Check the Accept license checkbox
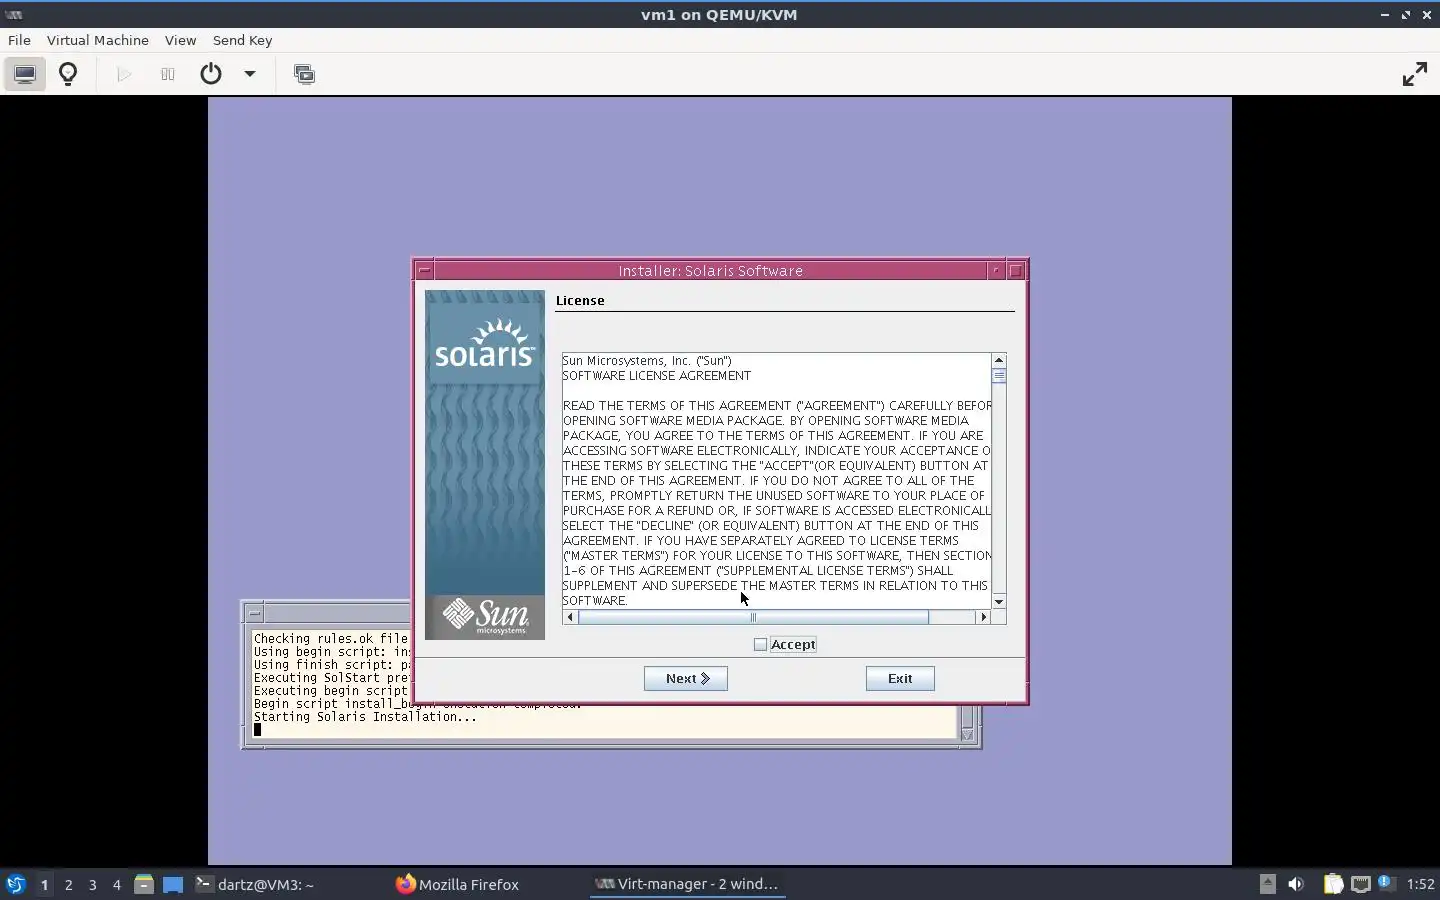The image size is (1440, 900). pyautogui.click(x=760, y=645)
